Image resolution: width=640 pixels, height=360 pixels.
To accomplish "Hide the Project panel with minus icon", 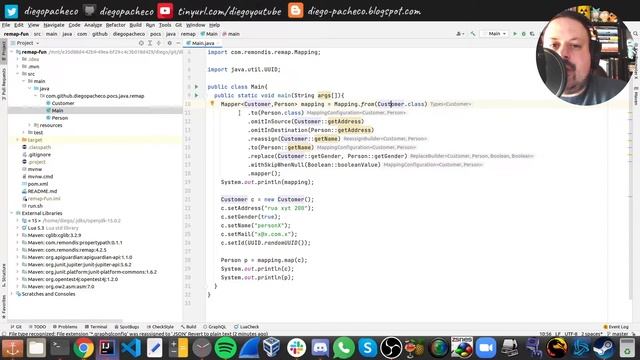I will 178,43.
